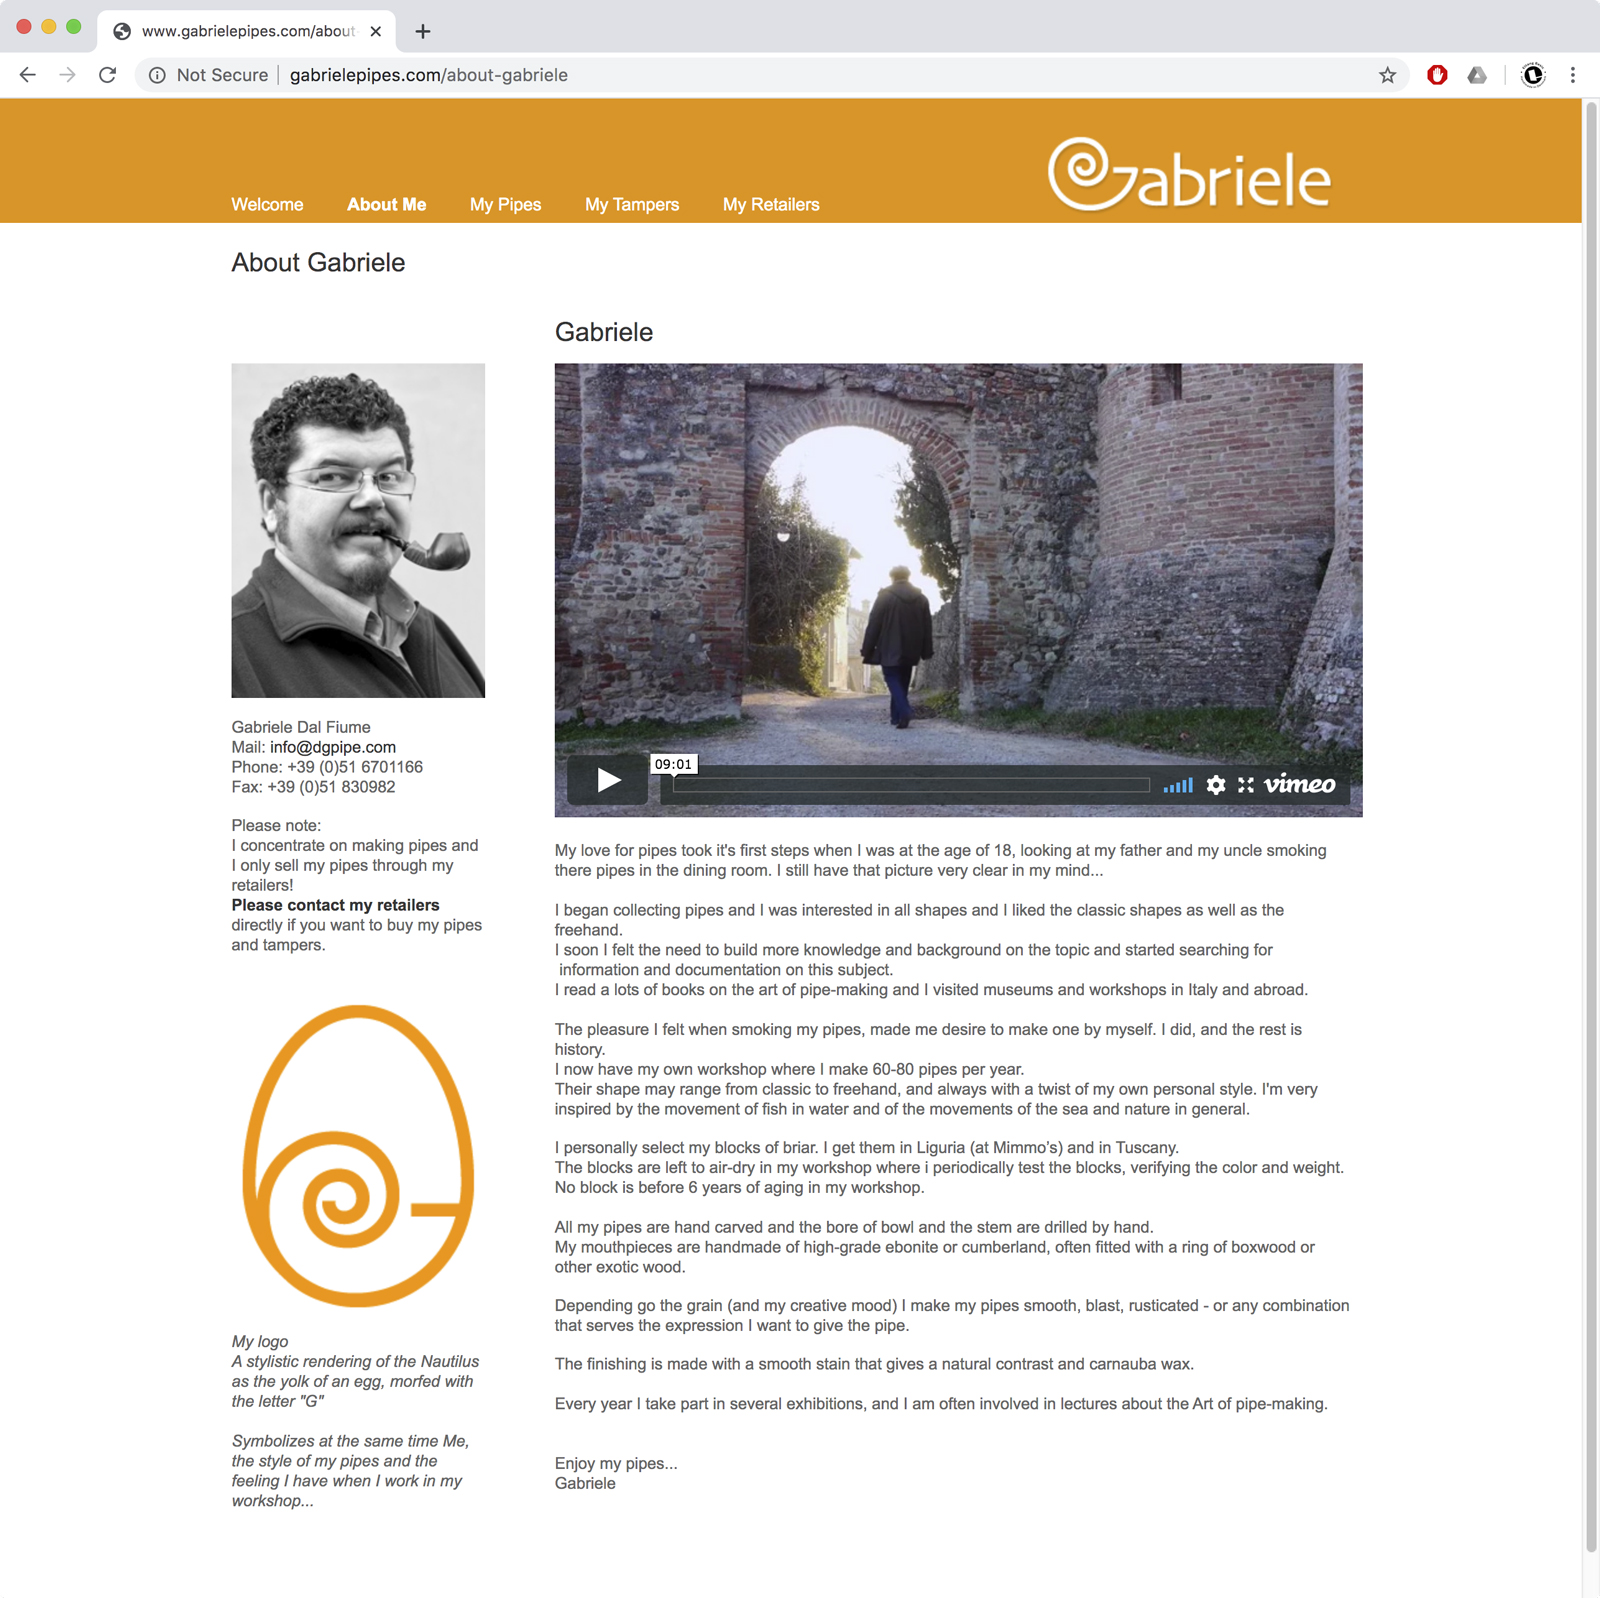Open the red ad blocker extension

tap(1437, 75)
